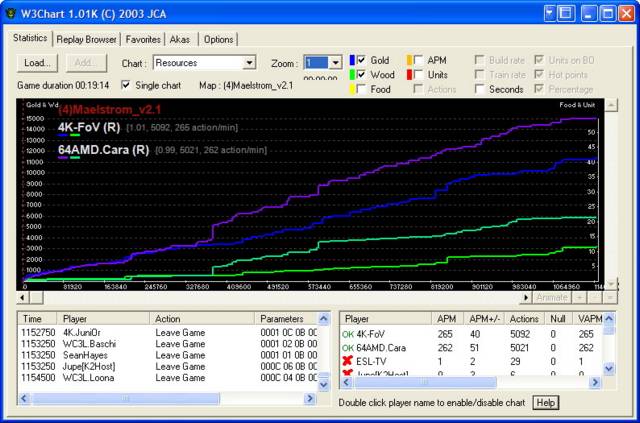
Task: Click the title bar roll-up arrow icon
Action: (x=550, y=13)
